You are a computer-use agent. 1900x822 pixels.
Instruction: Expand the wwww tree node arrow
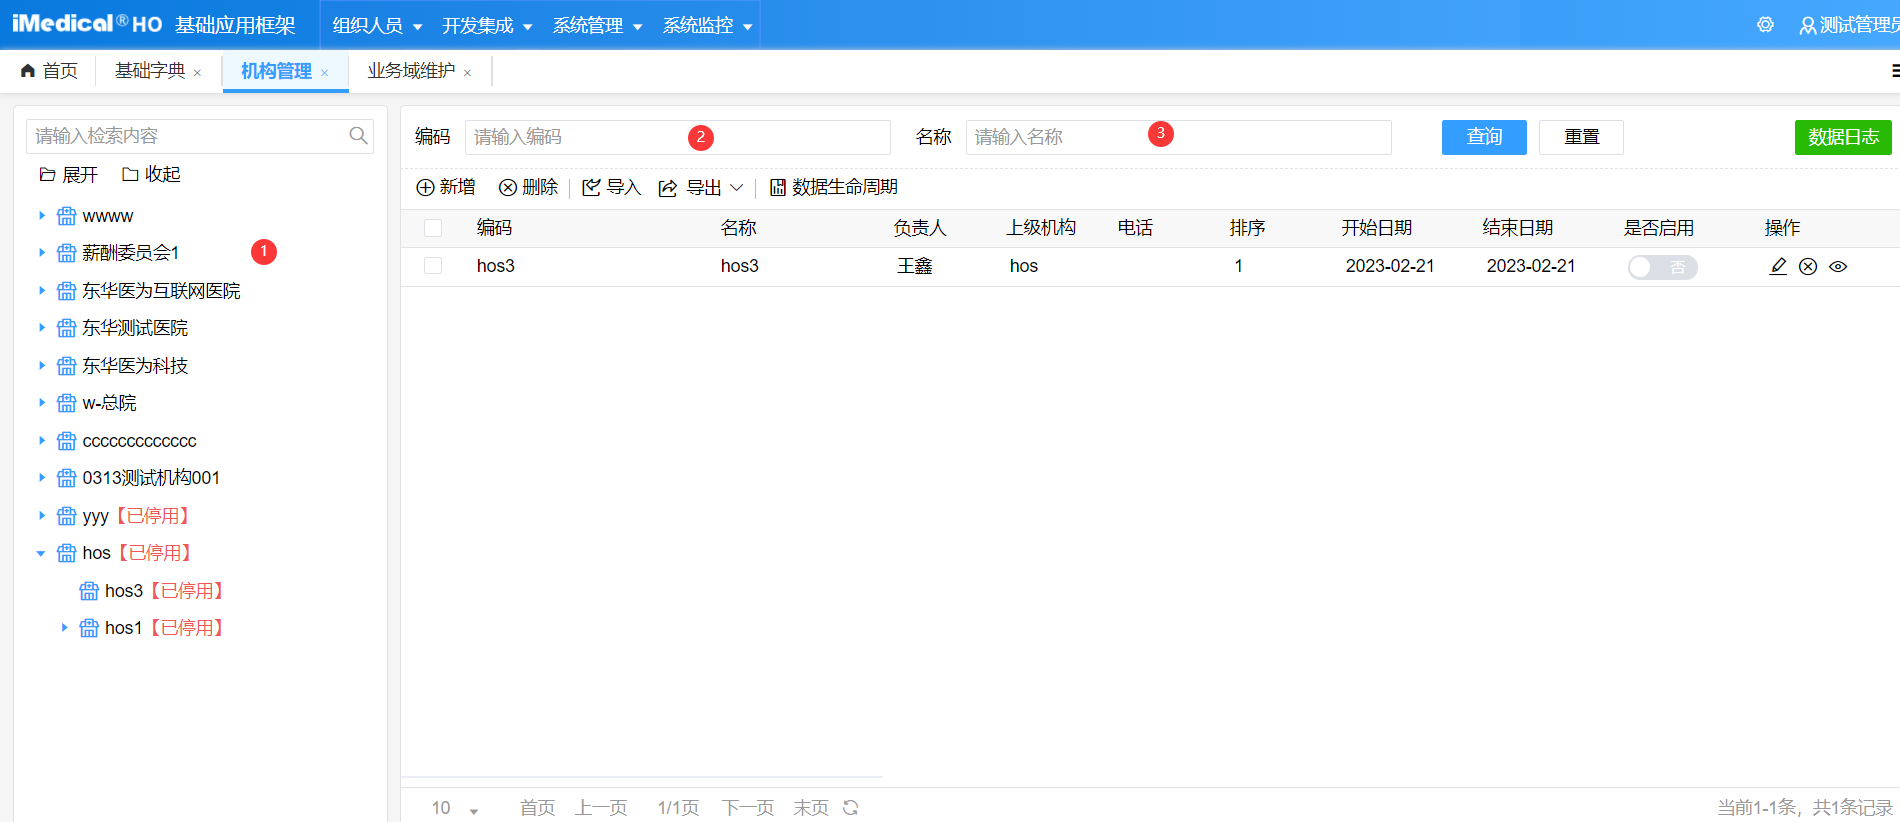coord(41,216)
